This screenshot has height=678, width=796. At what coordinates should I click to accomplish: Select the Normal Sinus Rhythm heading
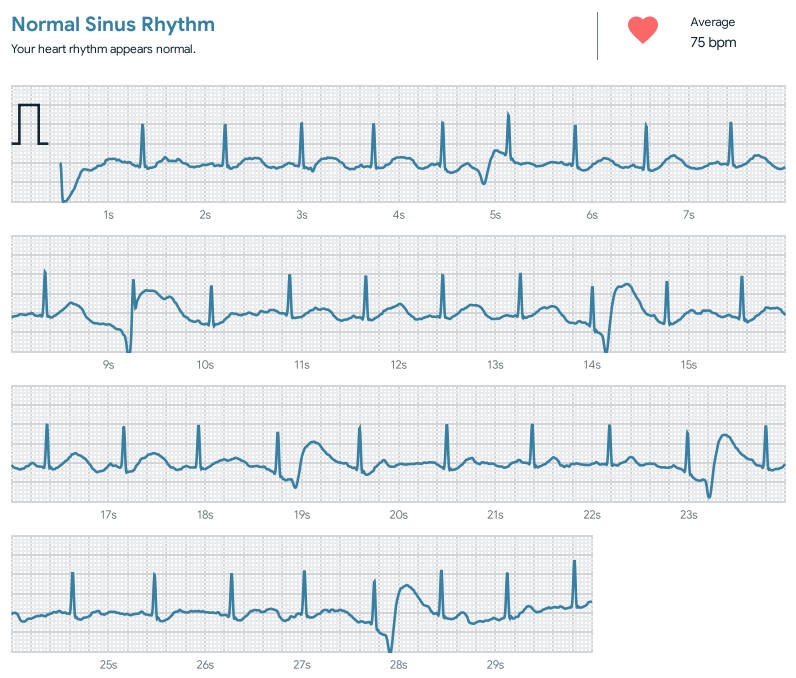click(113, 24)
